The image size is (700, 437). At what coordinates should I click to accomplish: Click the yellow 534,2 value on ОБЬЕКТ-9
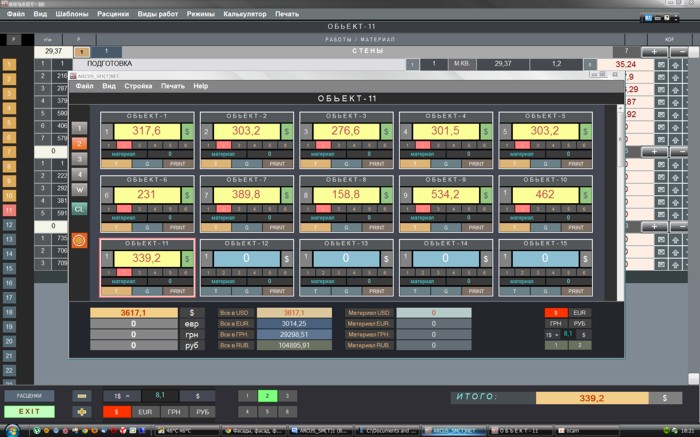click(446, 196)
